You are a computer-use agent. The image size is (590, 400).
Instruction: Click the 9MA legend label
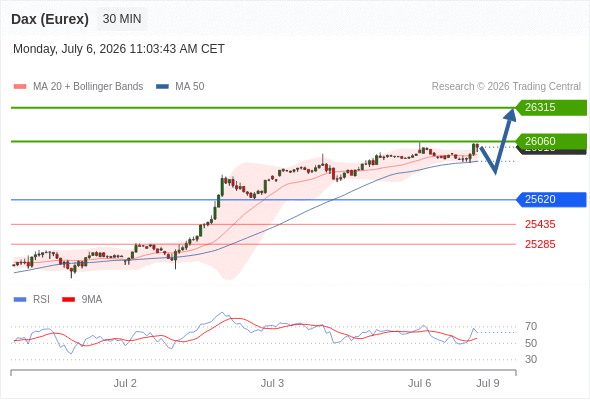92,300
